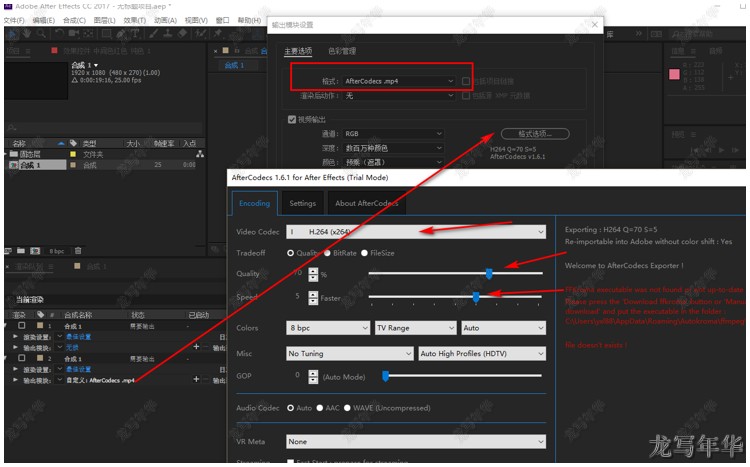Select the Brush tool
The image size is (750, 467).
[154, 33]
